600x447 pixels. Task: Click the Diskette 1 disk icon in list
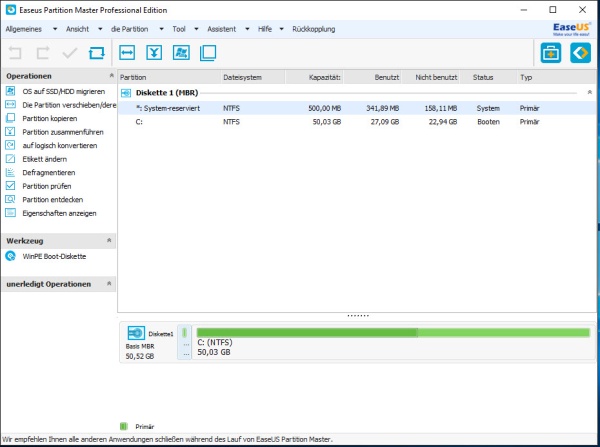click(x=126, y=93)
